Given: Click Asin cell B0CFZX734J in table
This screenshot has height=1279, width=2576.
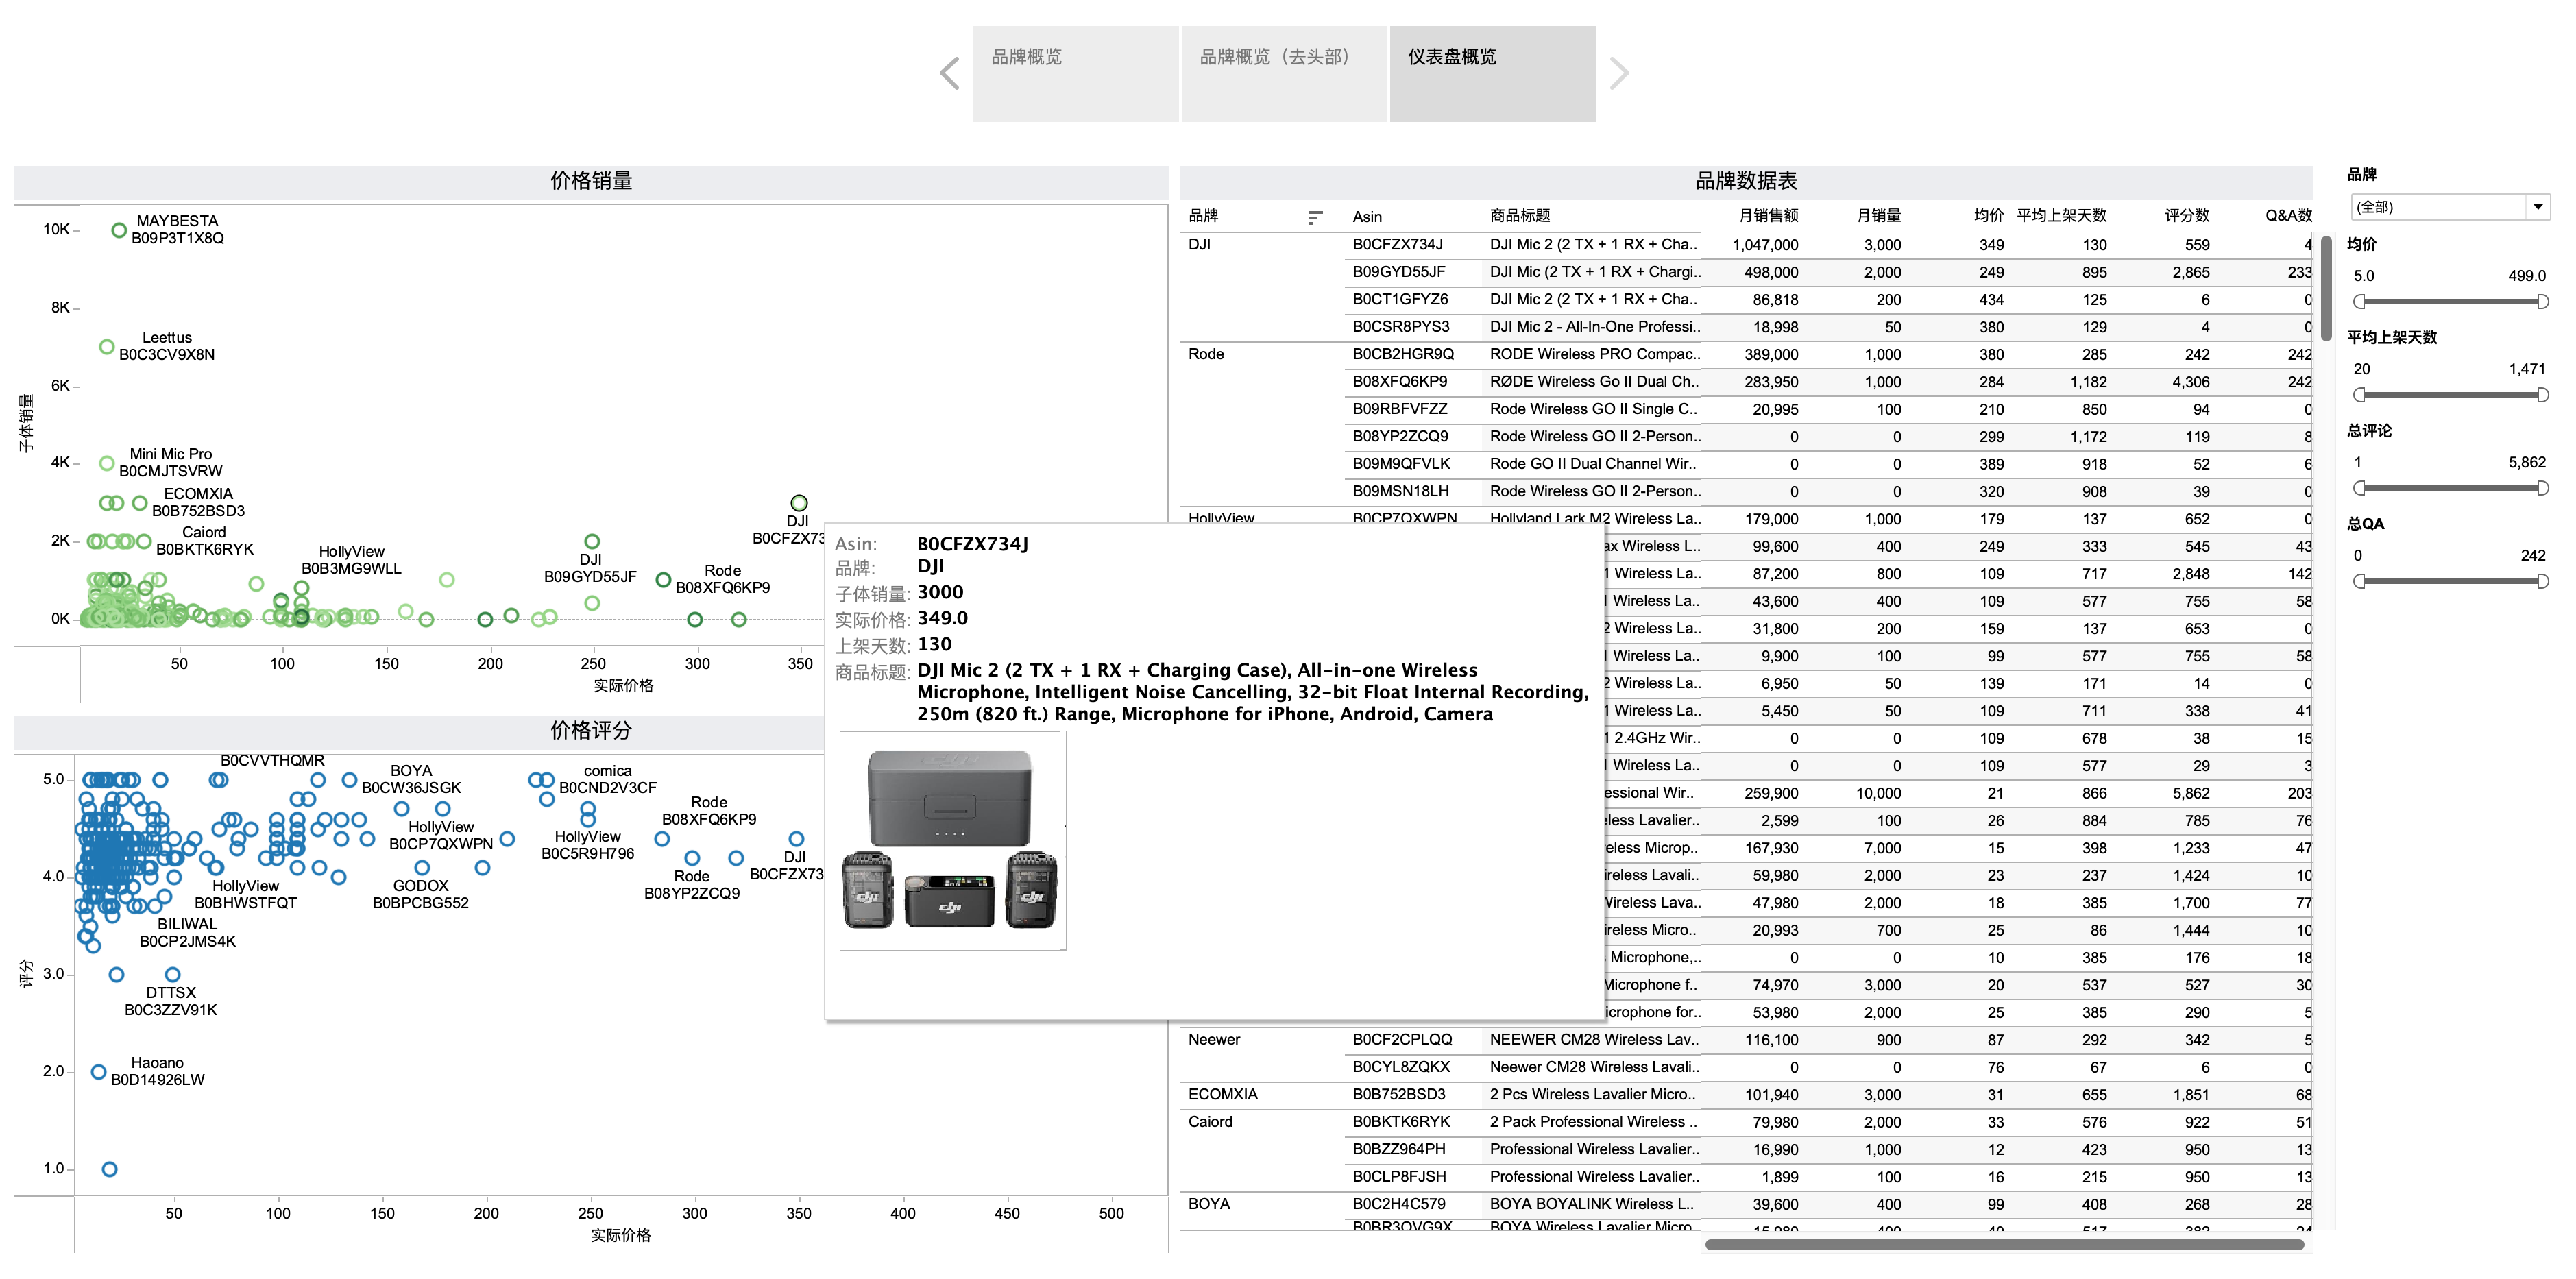Looking at the screenshot, I should click(1397, 244).
